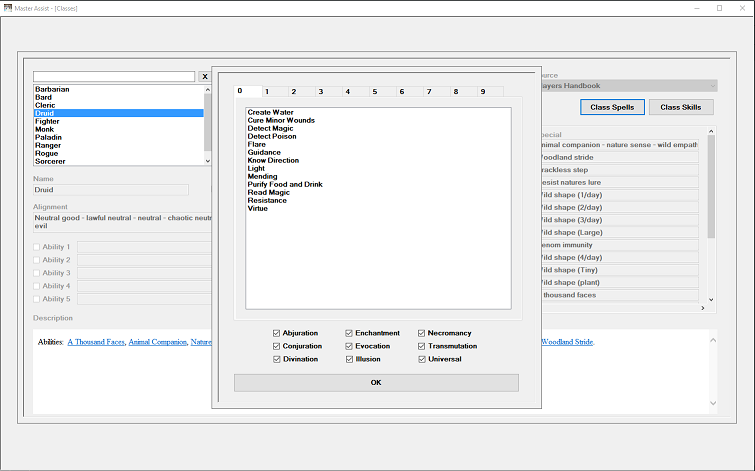Image resolution: width=755 pixels, height=471 pixels.
Task: Follow the A Thousand Faces link
Action: click(x=96, y=342)
